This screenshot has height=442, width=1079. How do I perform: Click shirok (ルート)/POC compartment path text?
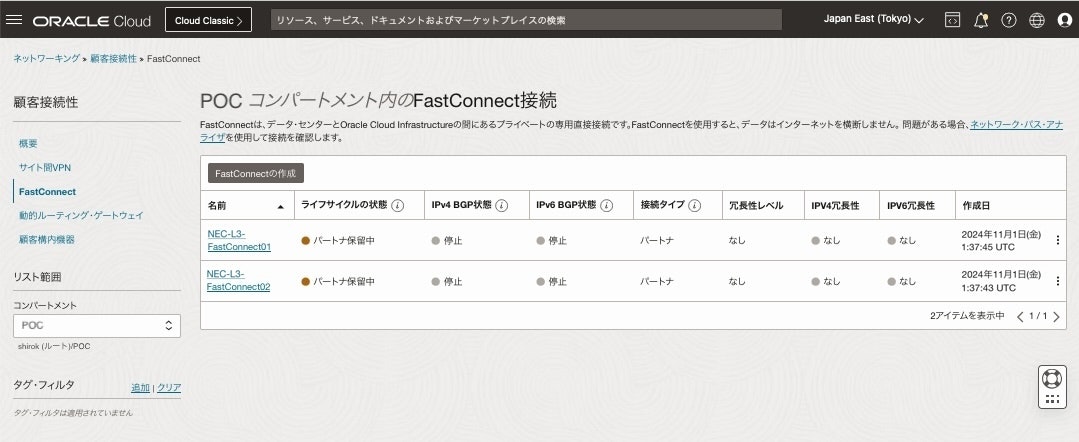(54, 346)
